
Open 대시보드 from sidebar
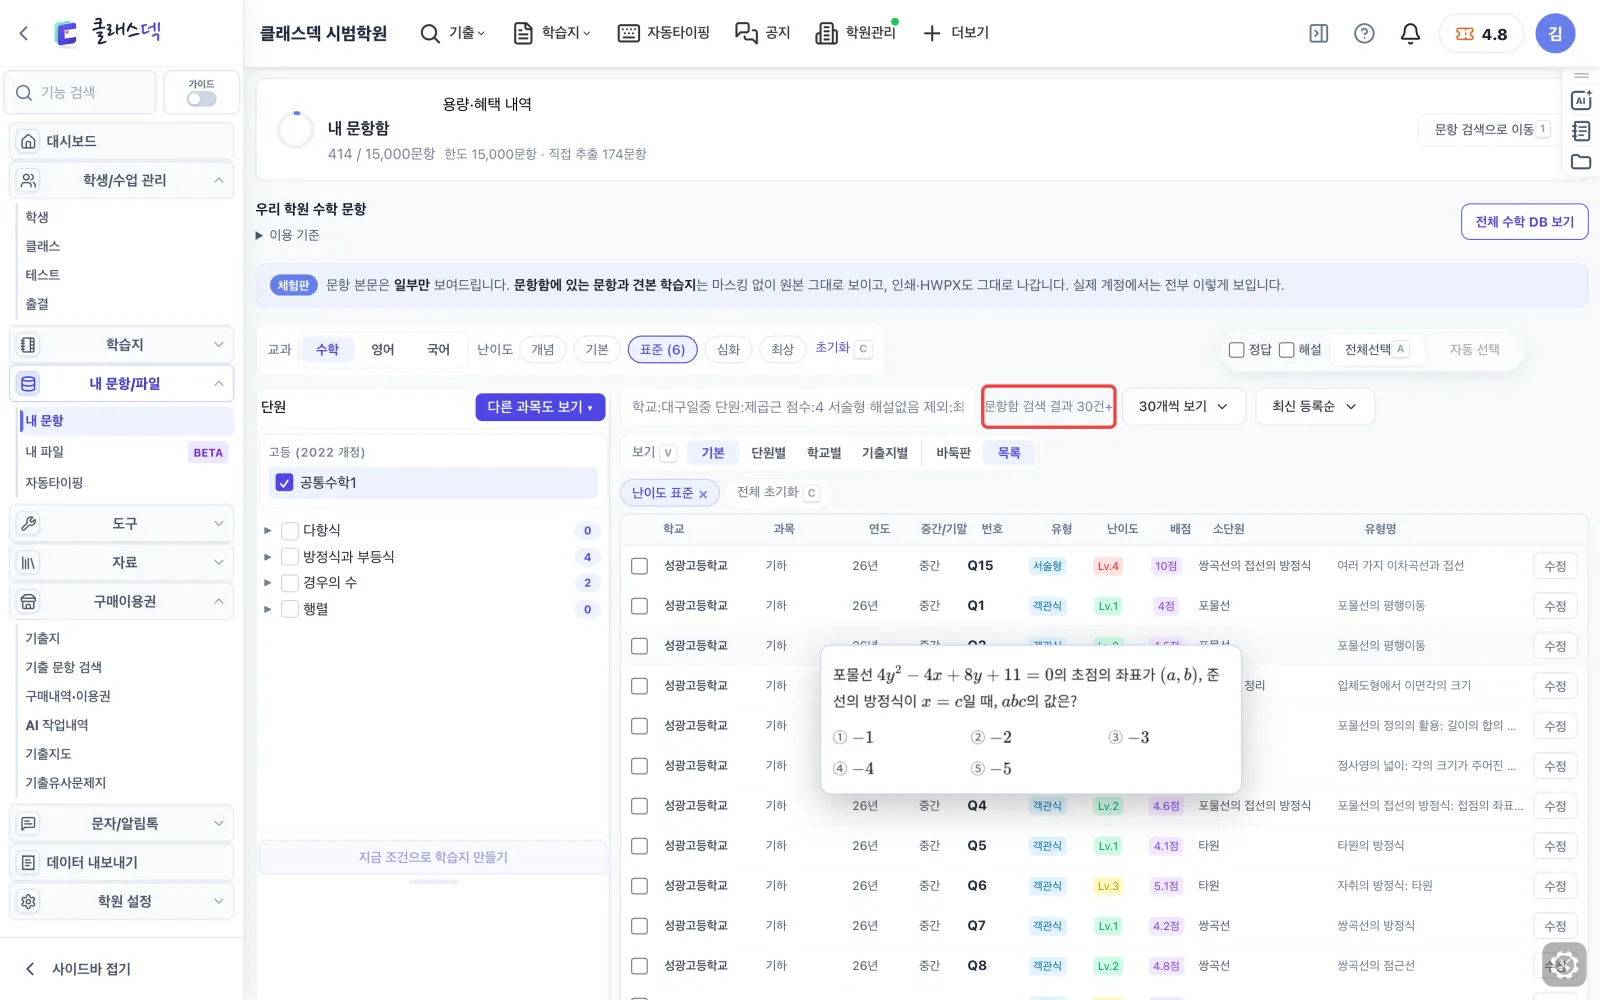pos(122,141)
